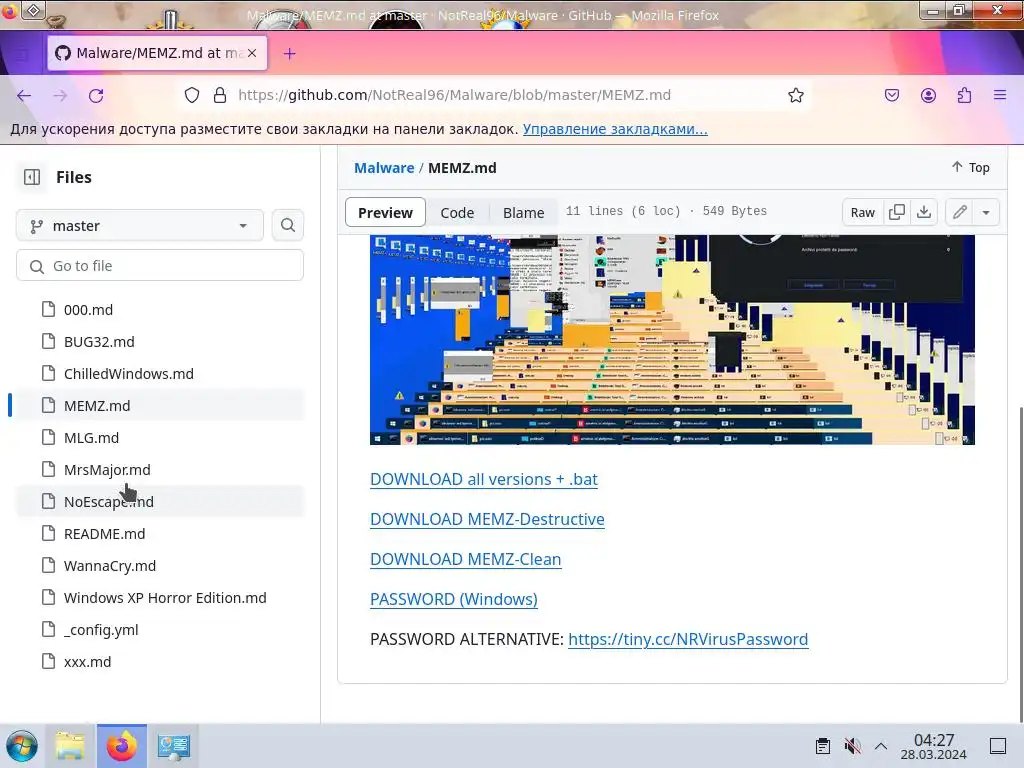Open the master branch selector
The height and width of the screenshot is (768, 1024).
coord(140,225)
